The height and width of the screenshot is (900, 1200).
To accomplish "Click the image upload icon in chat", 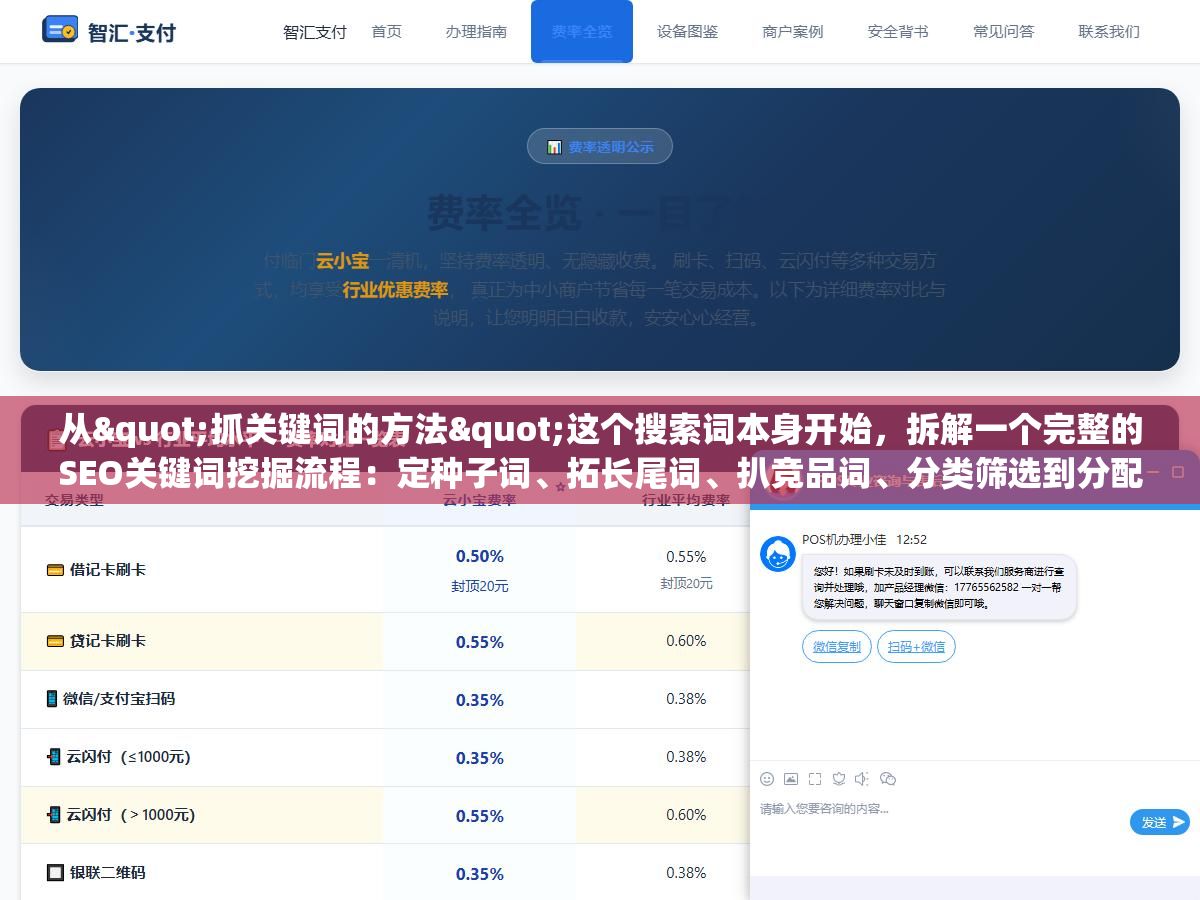I will click(791, 779).
